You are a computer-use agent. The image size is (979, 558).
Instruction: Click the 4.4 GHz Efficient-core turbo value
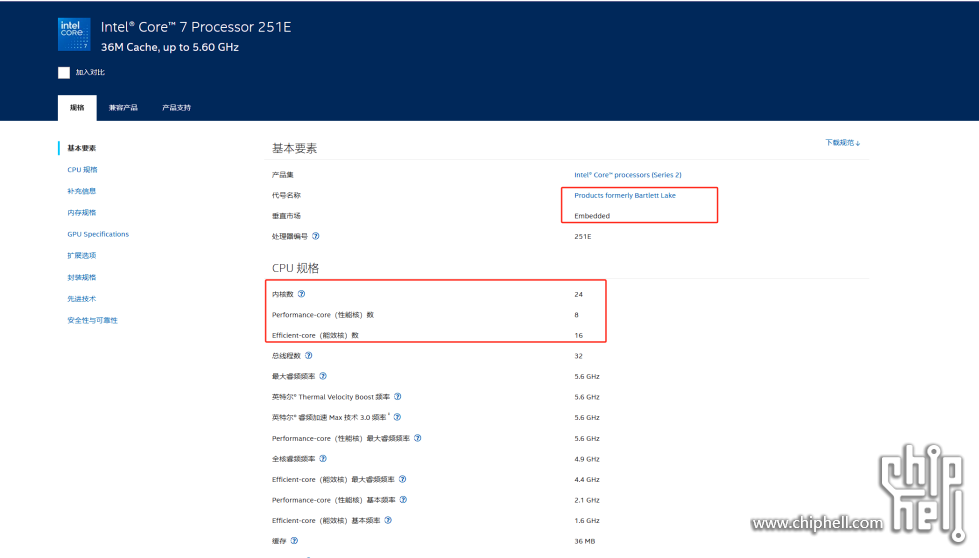point(587,479)
